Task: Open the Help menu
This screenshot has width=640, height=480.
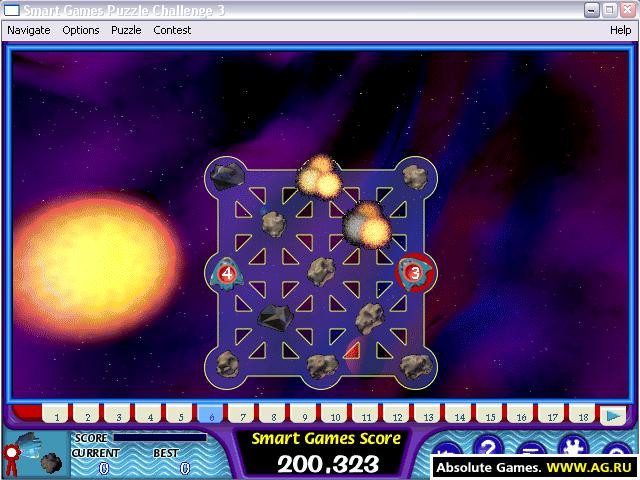Action: point(620,30)
